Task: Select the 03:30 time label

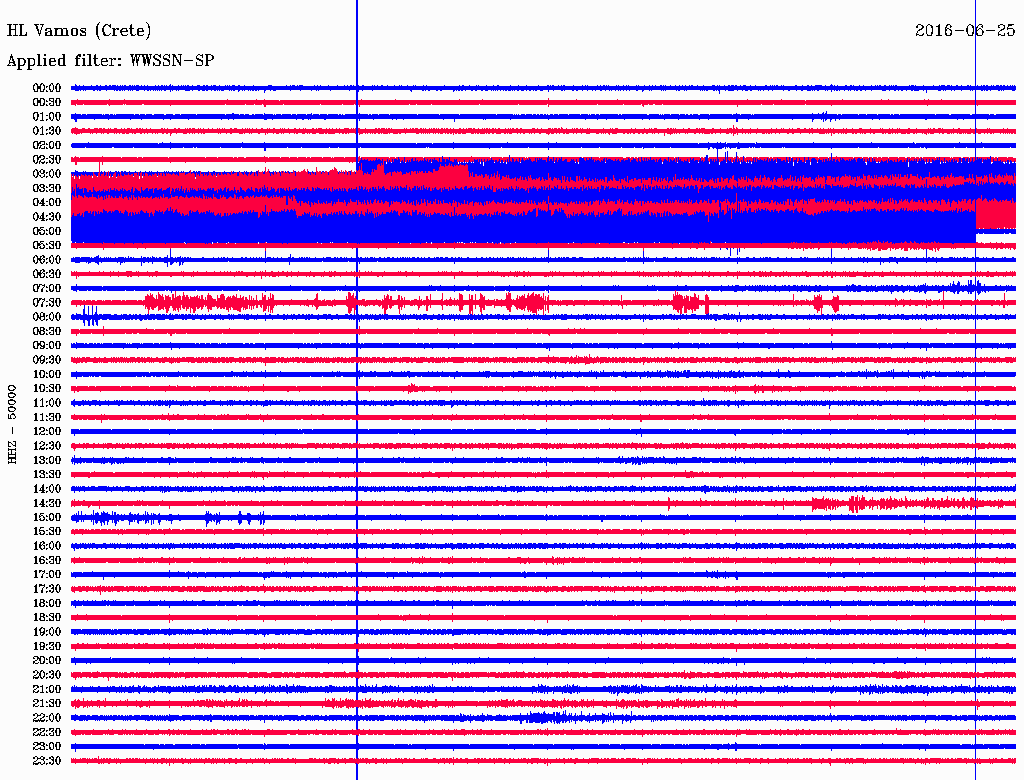Action: point(47,189)
